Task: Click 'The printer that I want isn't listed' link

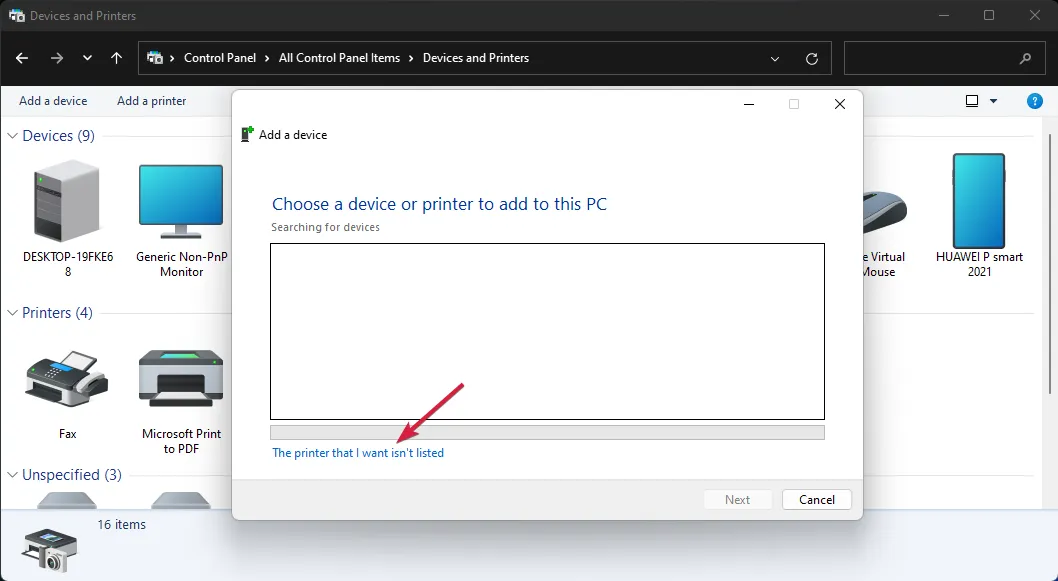Action: click(358, 453)
